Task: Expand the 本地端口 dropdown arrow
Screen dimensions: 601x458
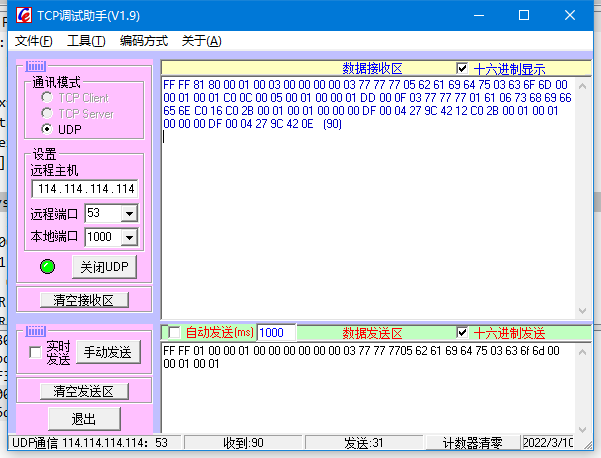Action: click(x=130, y=237)
